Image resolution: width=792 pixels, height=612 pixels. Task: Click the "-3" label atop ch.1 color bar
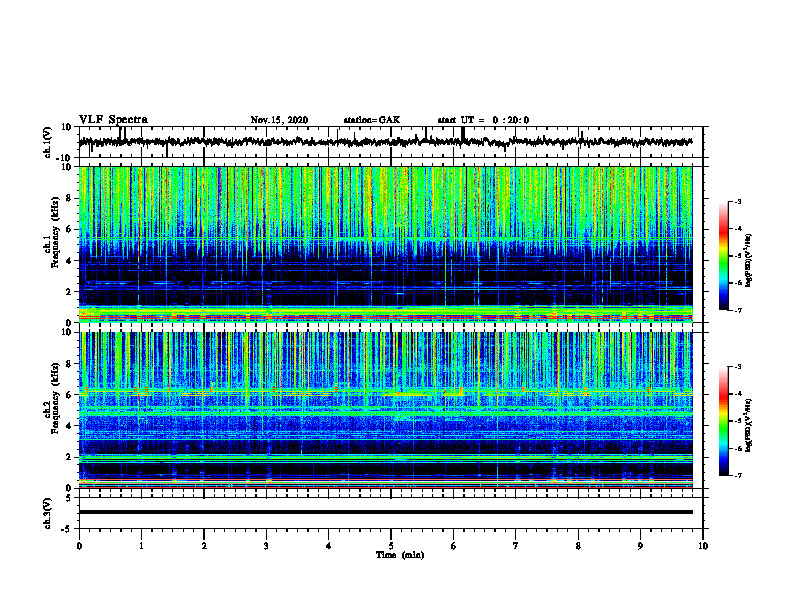click(737, 201)
